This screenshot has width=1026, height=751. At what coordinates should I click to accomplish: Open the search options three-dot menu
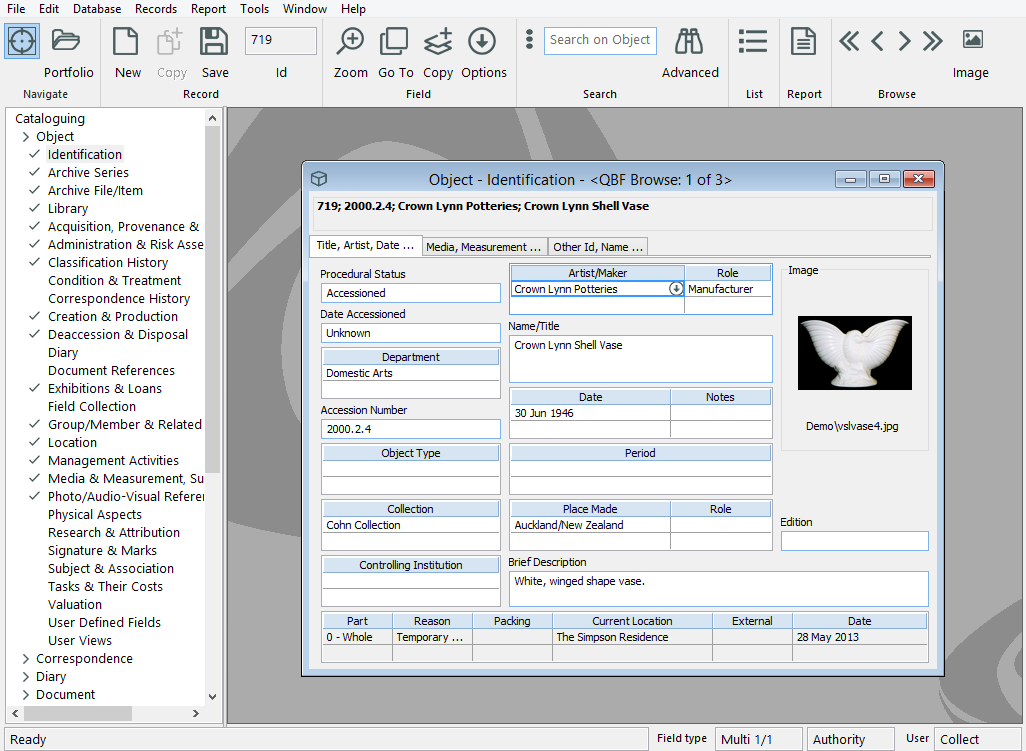[529, 39]
